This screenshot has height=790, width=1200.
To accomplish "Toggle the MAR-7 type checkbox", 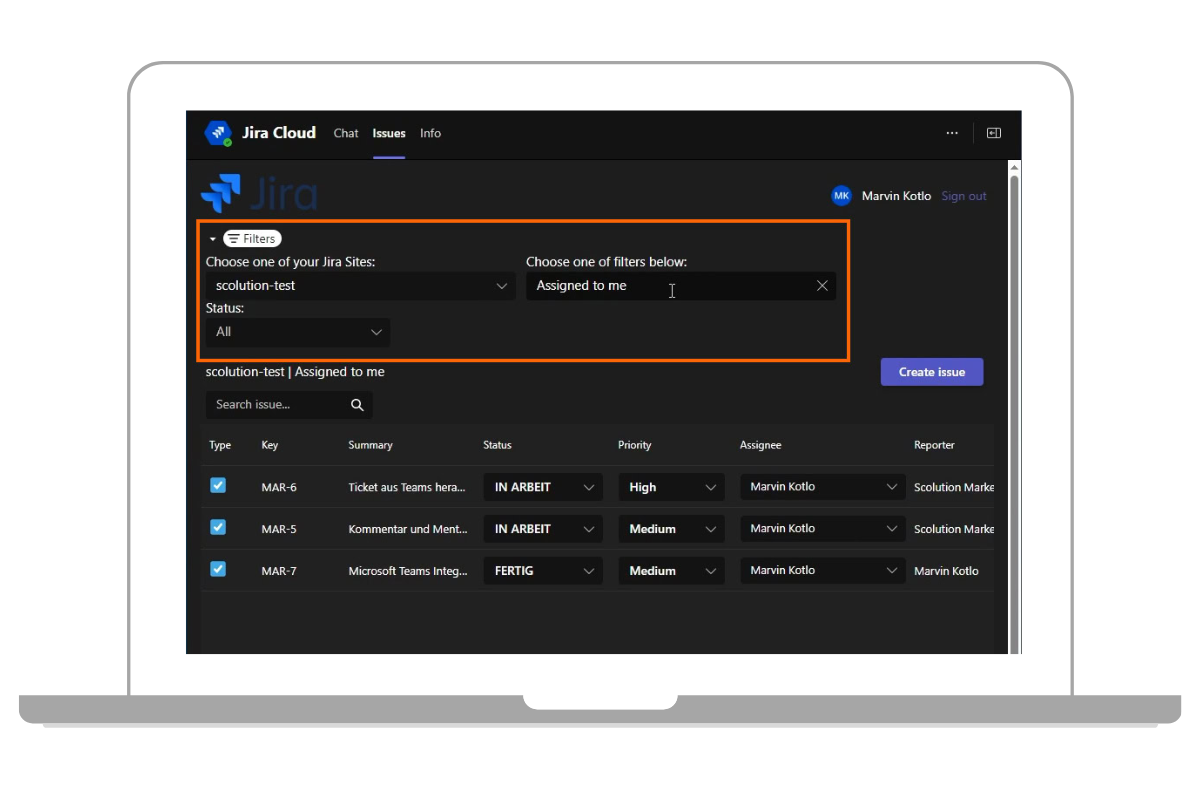I will coord(218,570).
